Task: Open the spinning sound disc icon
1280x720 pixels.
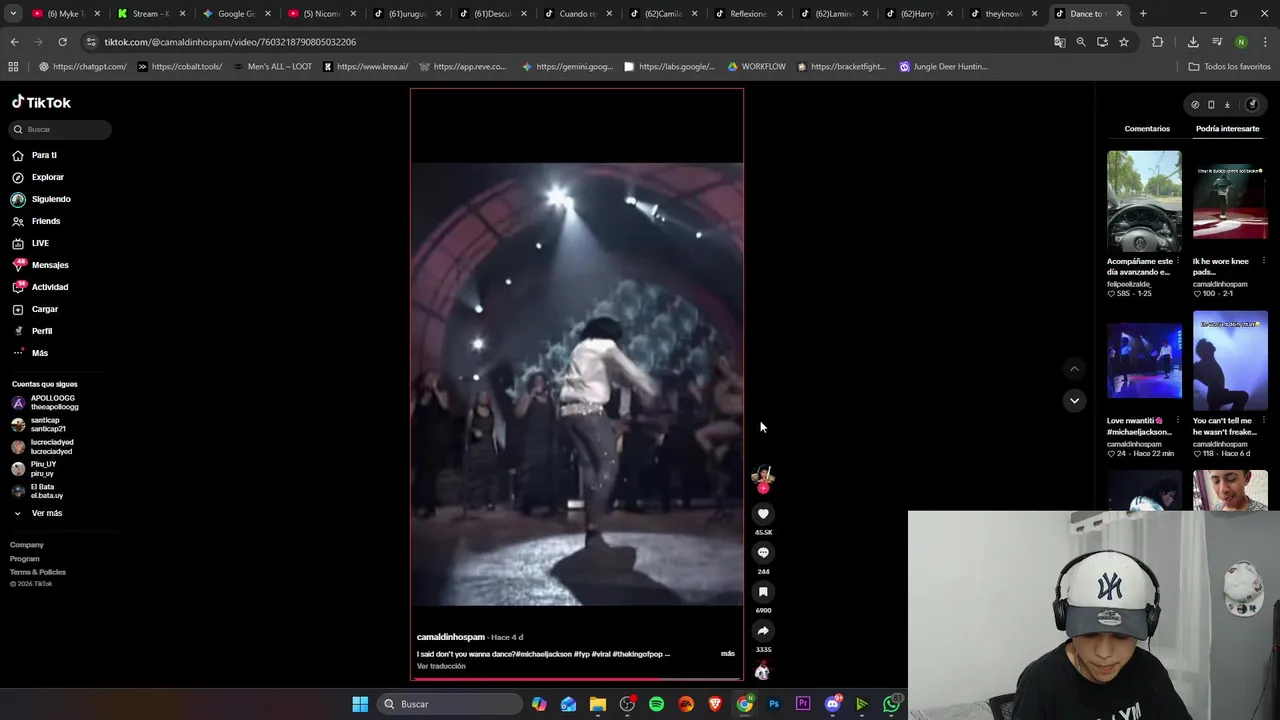Action: tap(762, 672)
